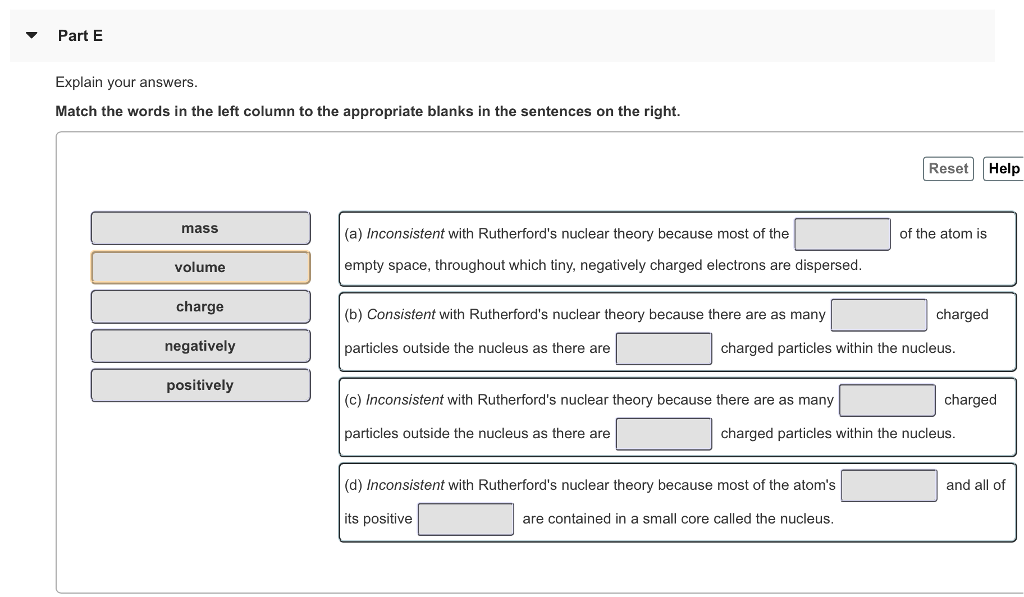Image resolution: width=1024 pixels, height=597 pixels.
Task: Open the Help option
Action: coord(1004,168)
